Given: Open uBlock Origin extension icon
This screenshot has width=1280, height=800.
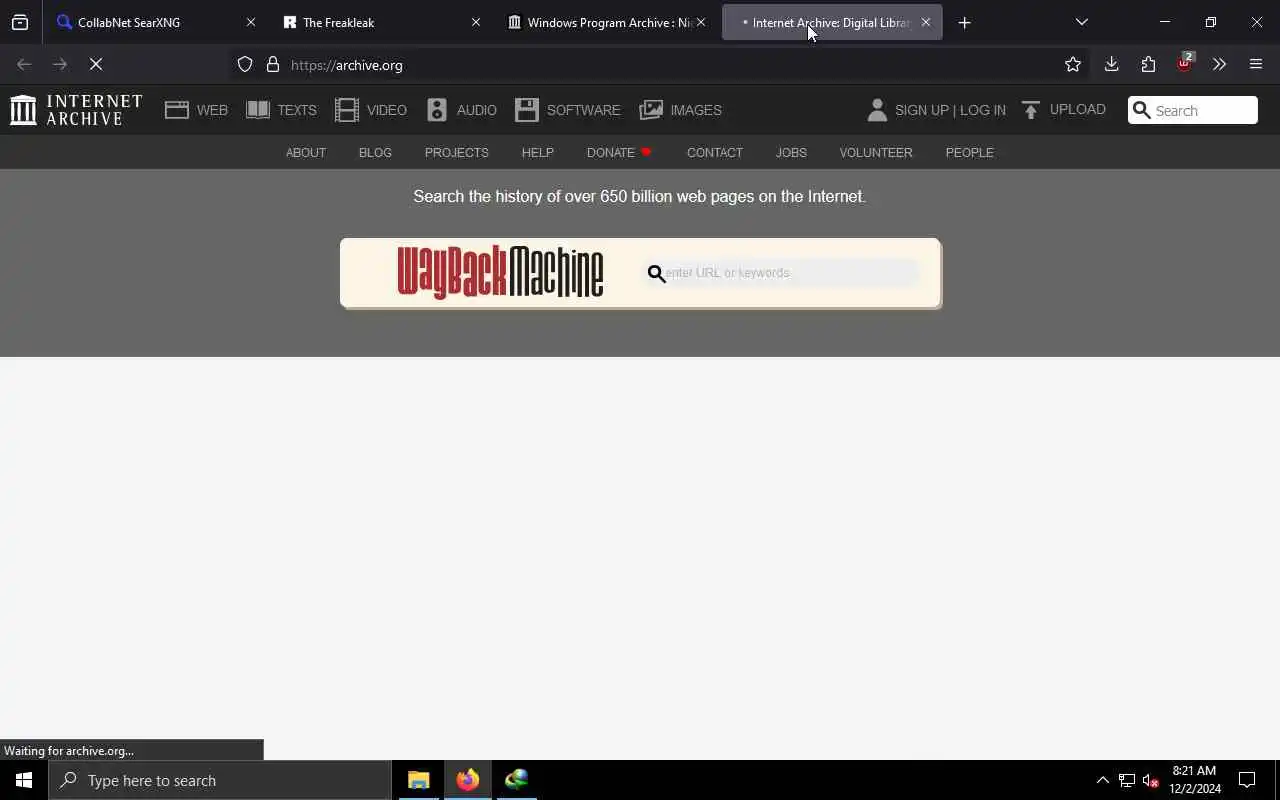Looking at the screenshot, I should point(1184,64).
